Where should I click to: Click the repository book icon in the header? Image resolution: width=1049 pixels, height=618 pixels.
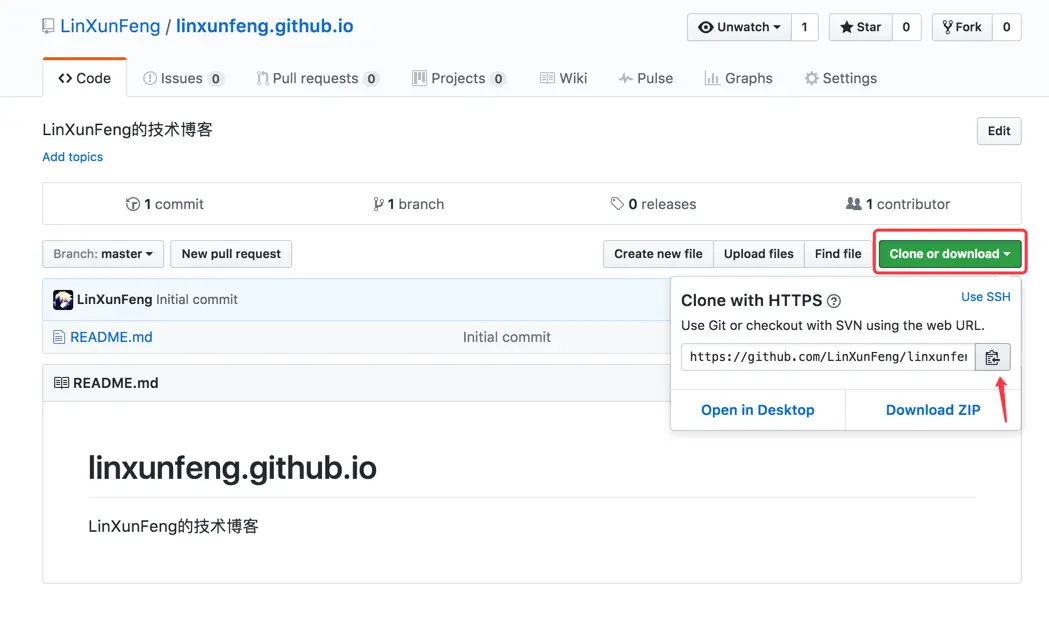click(47, 26)
